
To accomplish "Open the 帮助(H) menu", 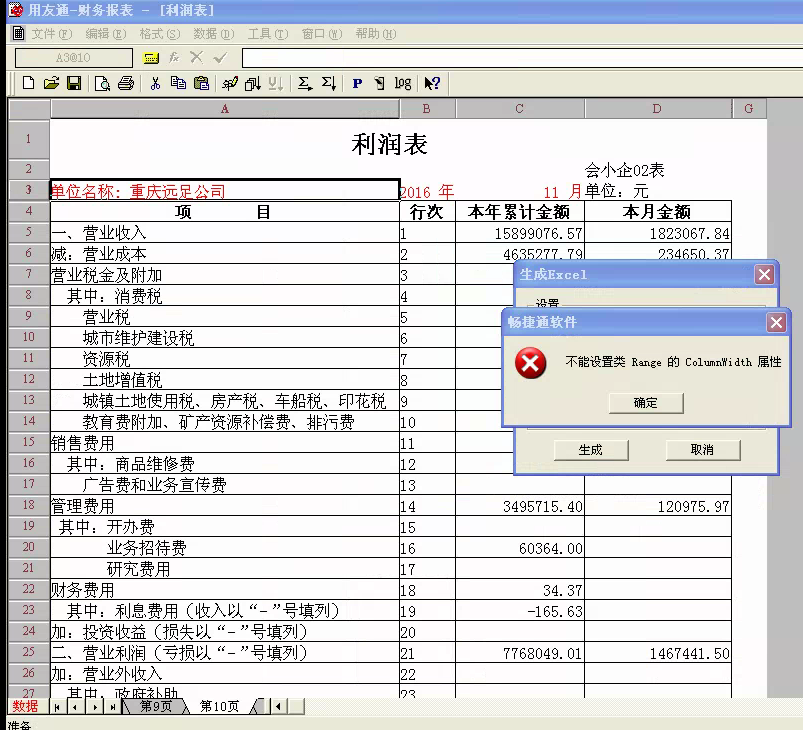I will tap(376, 34).
